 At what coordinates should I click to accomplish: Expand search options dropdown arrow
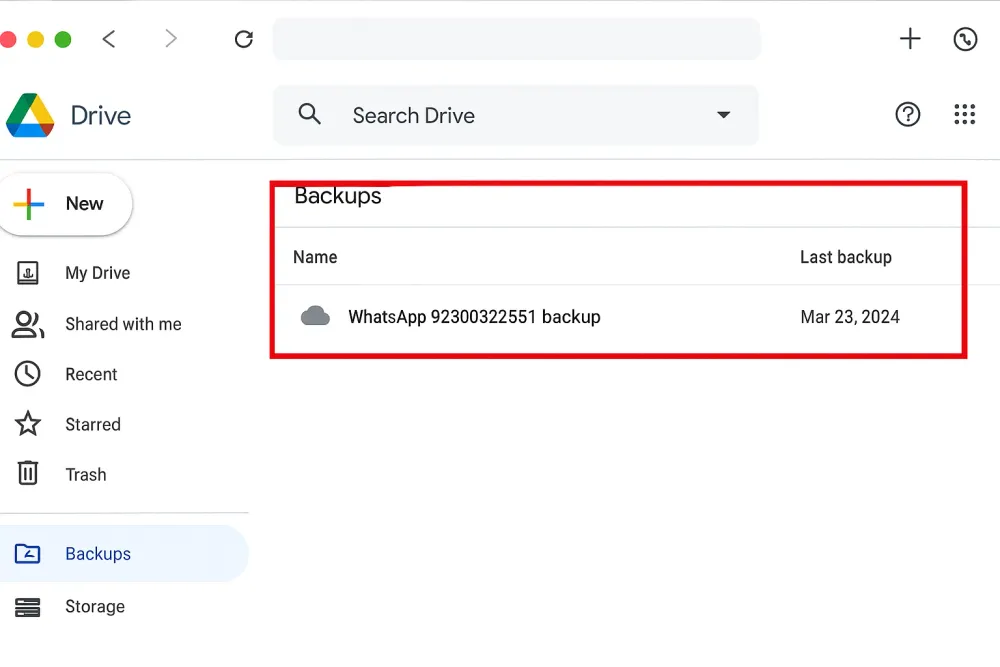tap(723, 115)
